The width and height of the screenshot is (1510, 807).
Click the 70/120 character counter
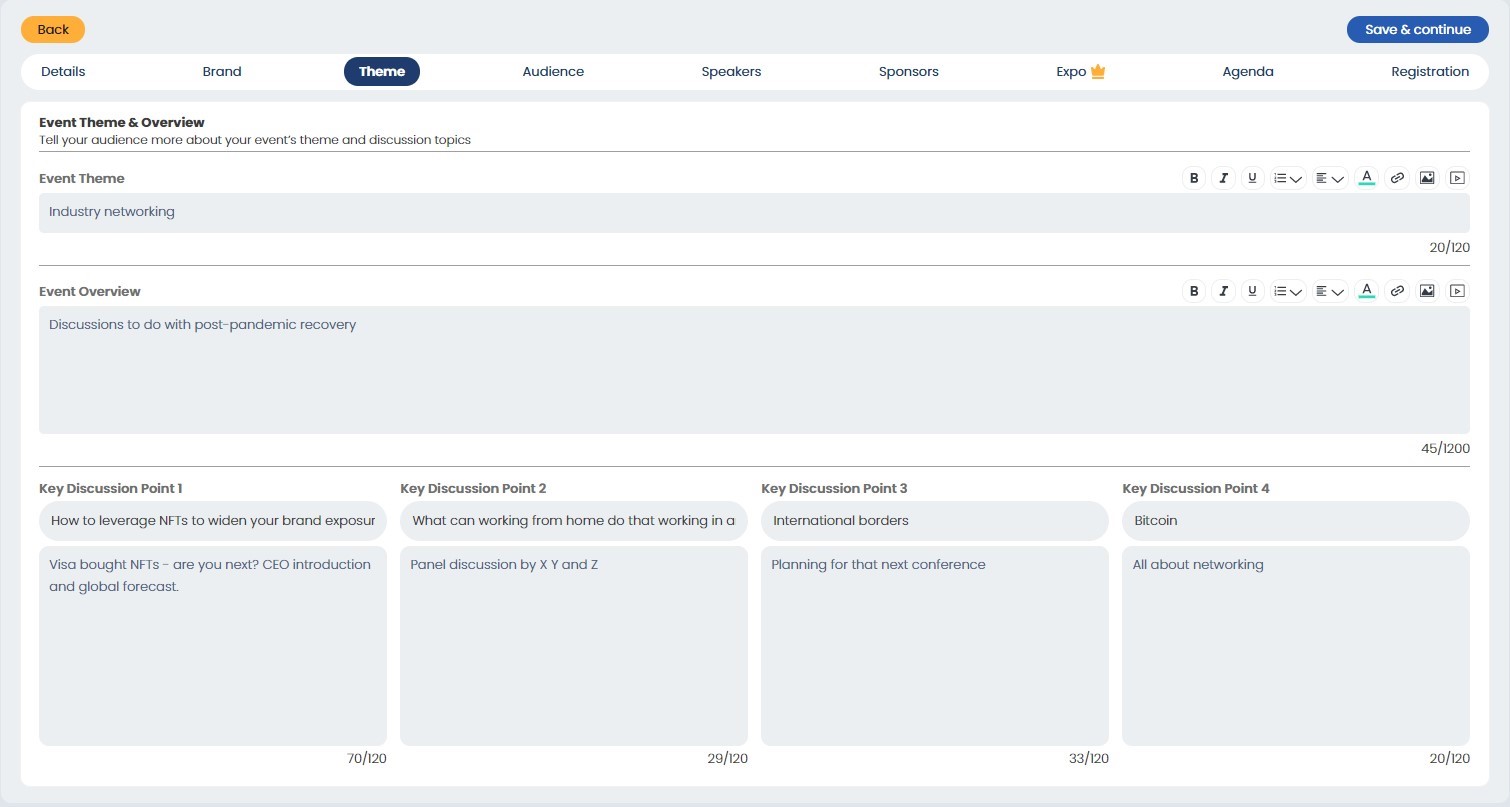point(366,759)
